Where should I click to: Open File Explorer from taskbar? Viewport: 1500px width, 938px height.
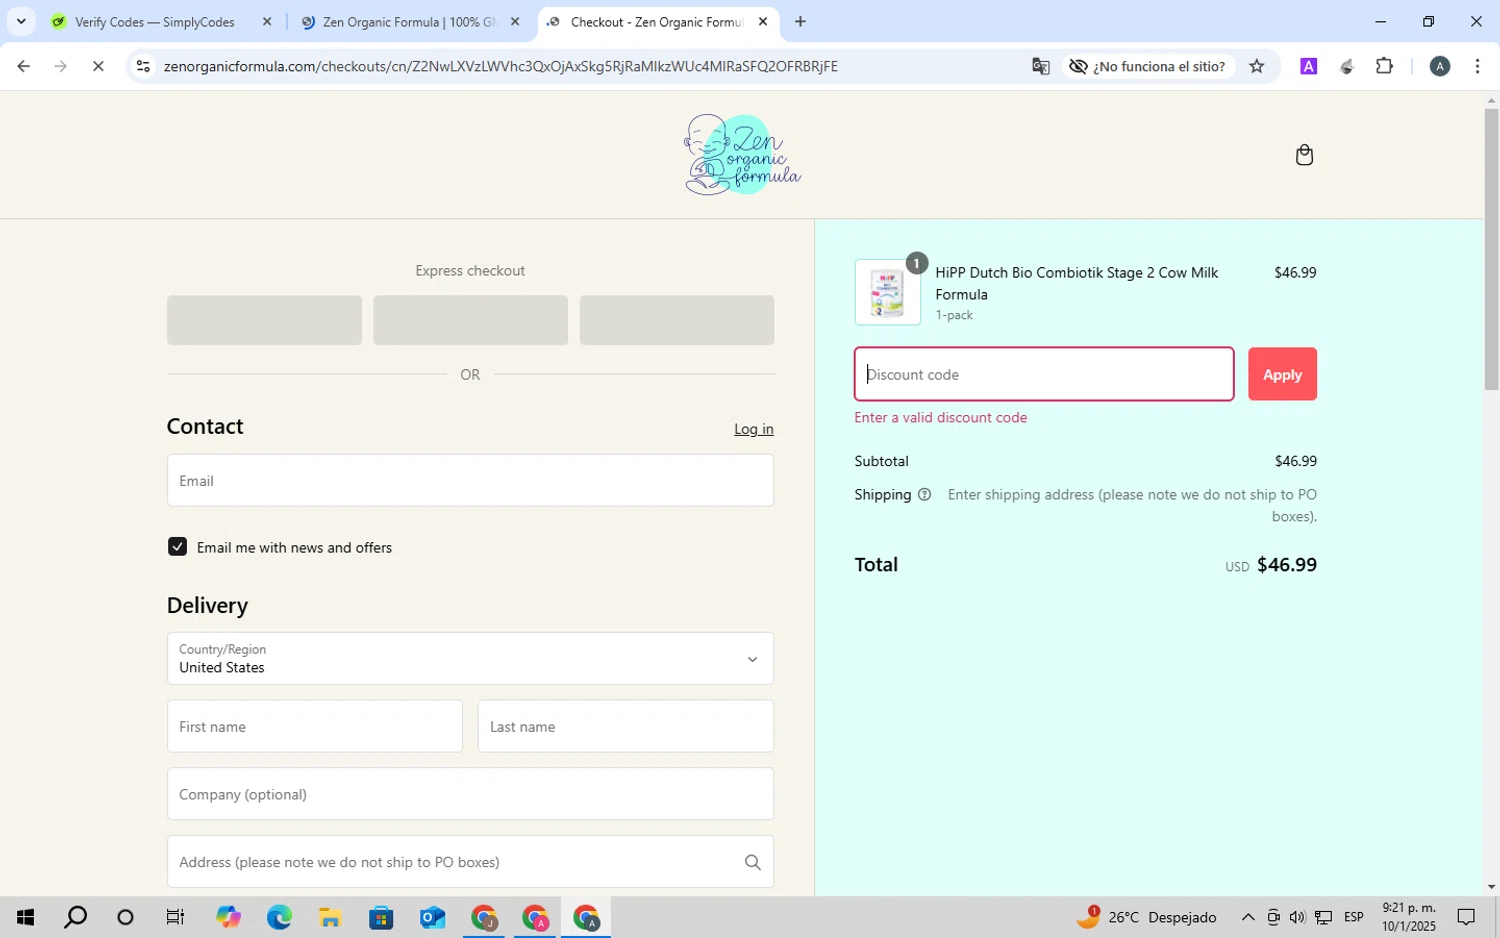point(330,917)
